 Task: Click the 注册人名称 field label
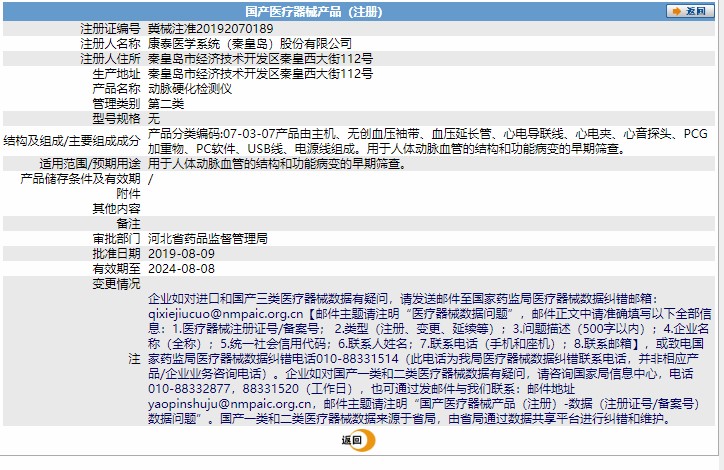point(110,44)
